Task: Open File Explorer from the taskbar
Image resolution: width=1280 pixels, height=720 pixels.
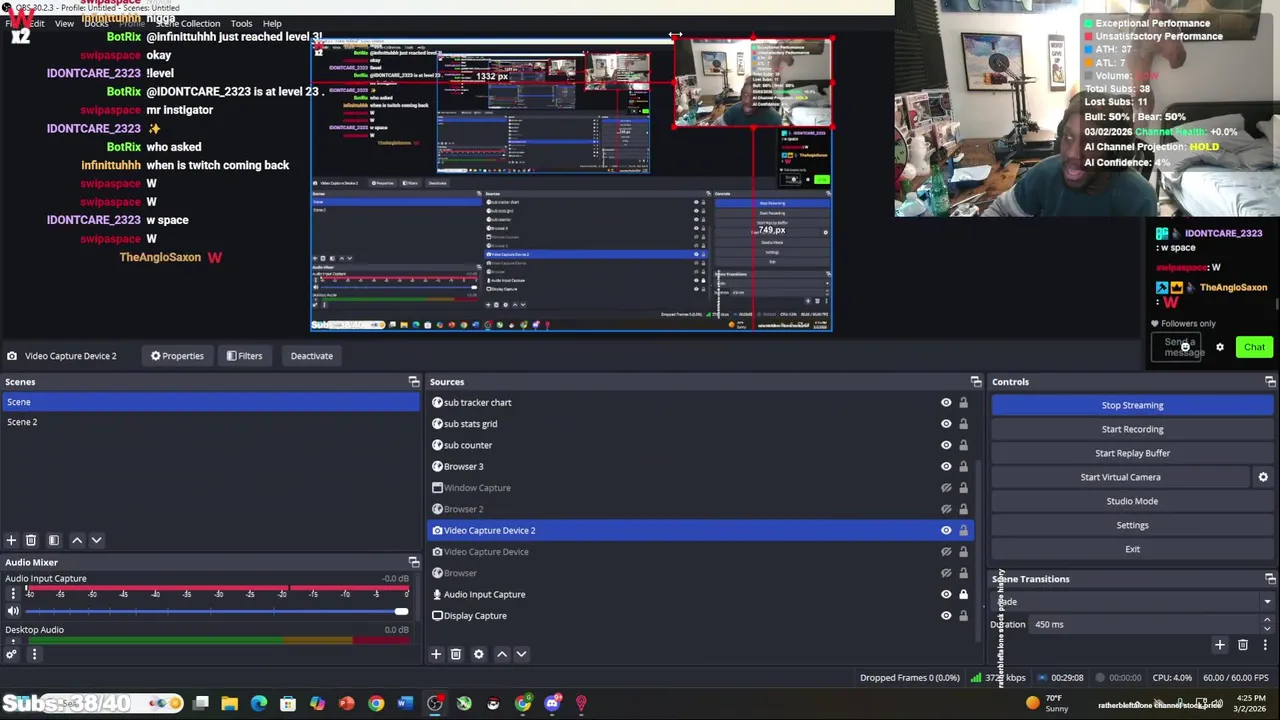Action: (230, 704)
